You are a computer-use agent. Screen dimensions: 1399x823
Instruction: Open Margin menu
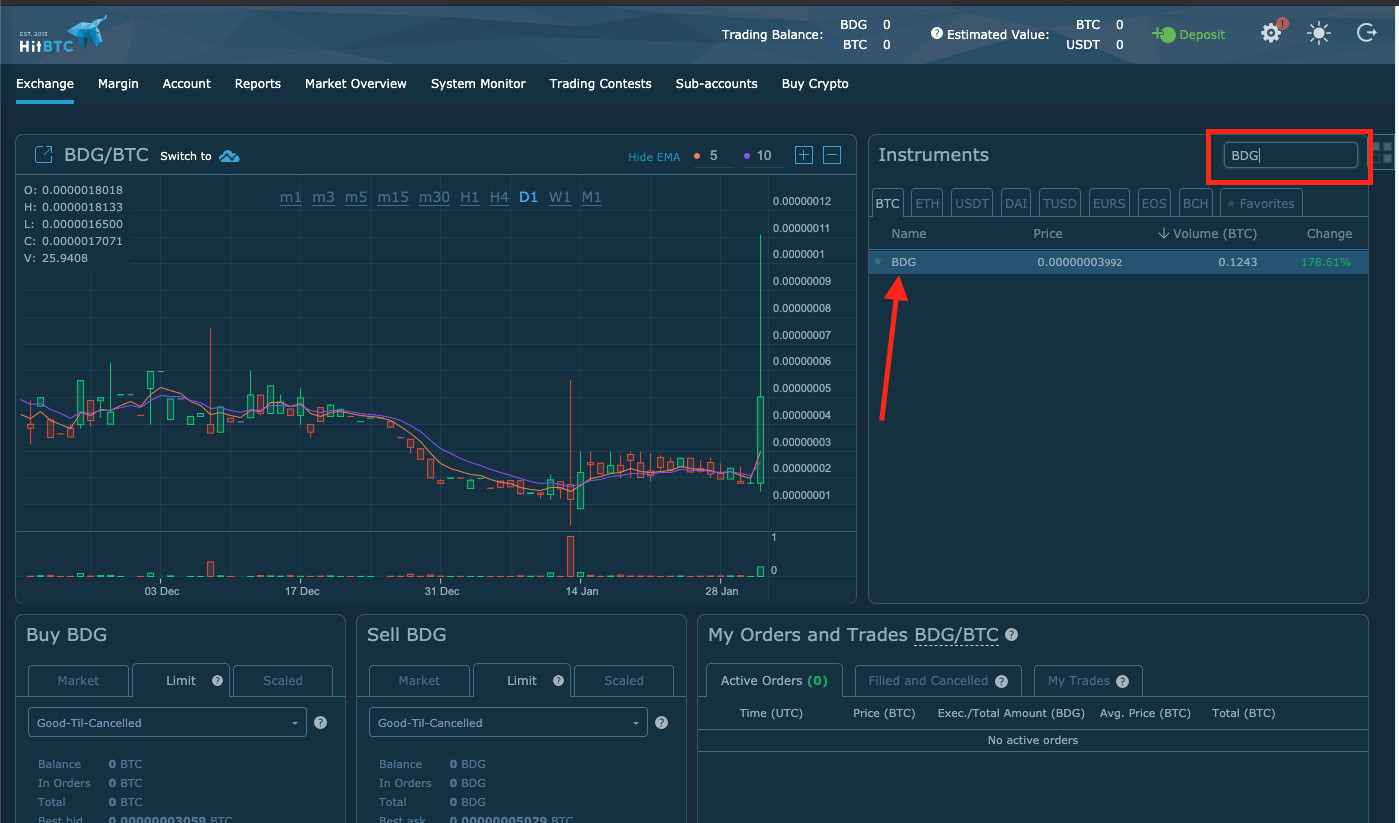coord(118,84)
